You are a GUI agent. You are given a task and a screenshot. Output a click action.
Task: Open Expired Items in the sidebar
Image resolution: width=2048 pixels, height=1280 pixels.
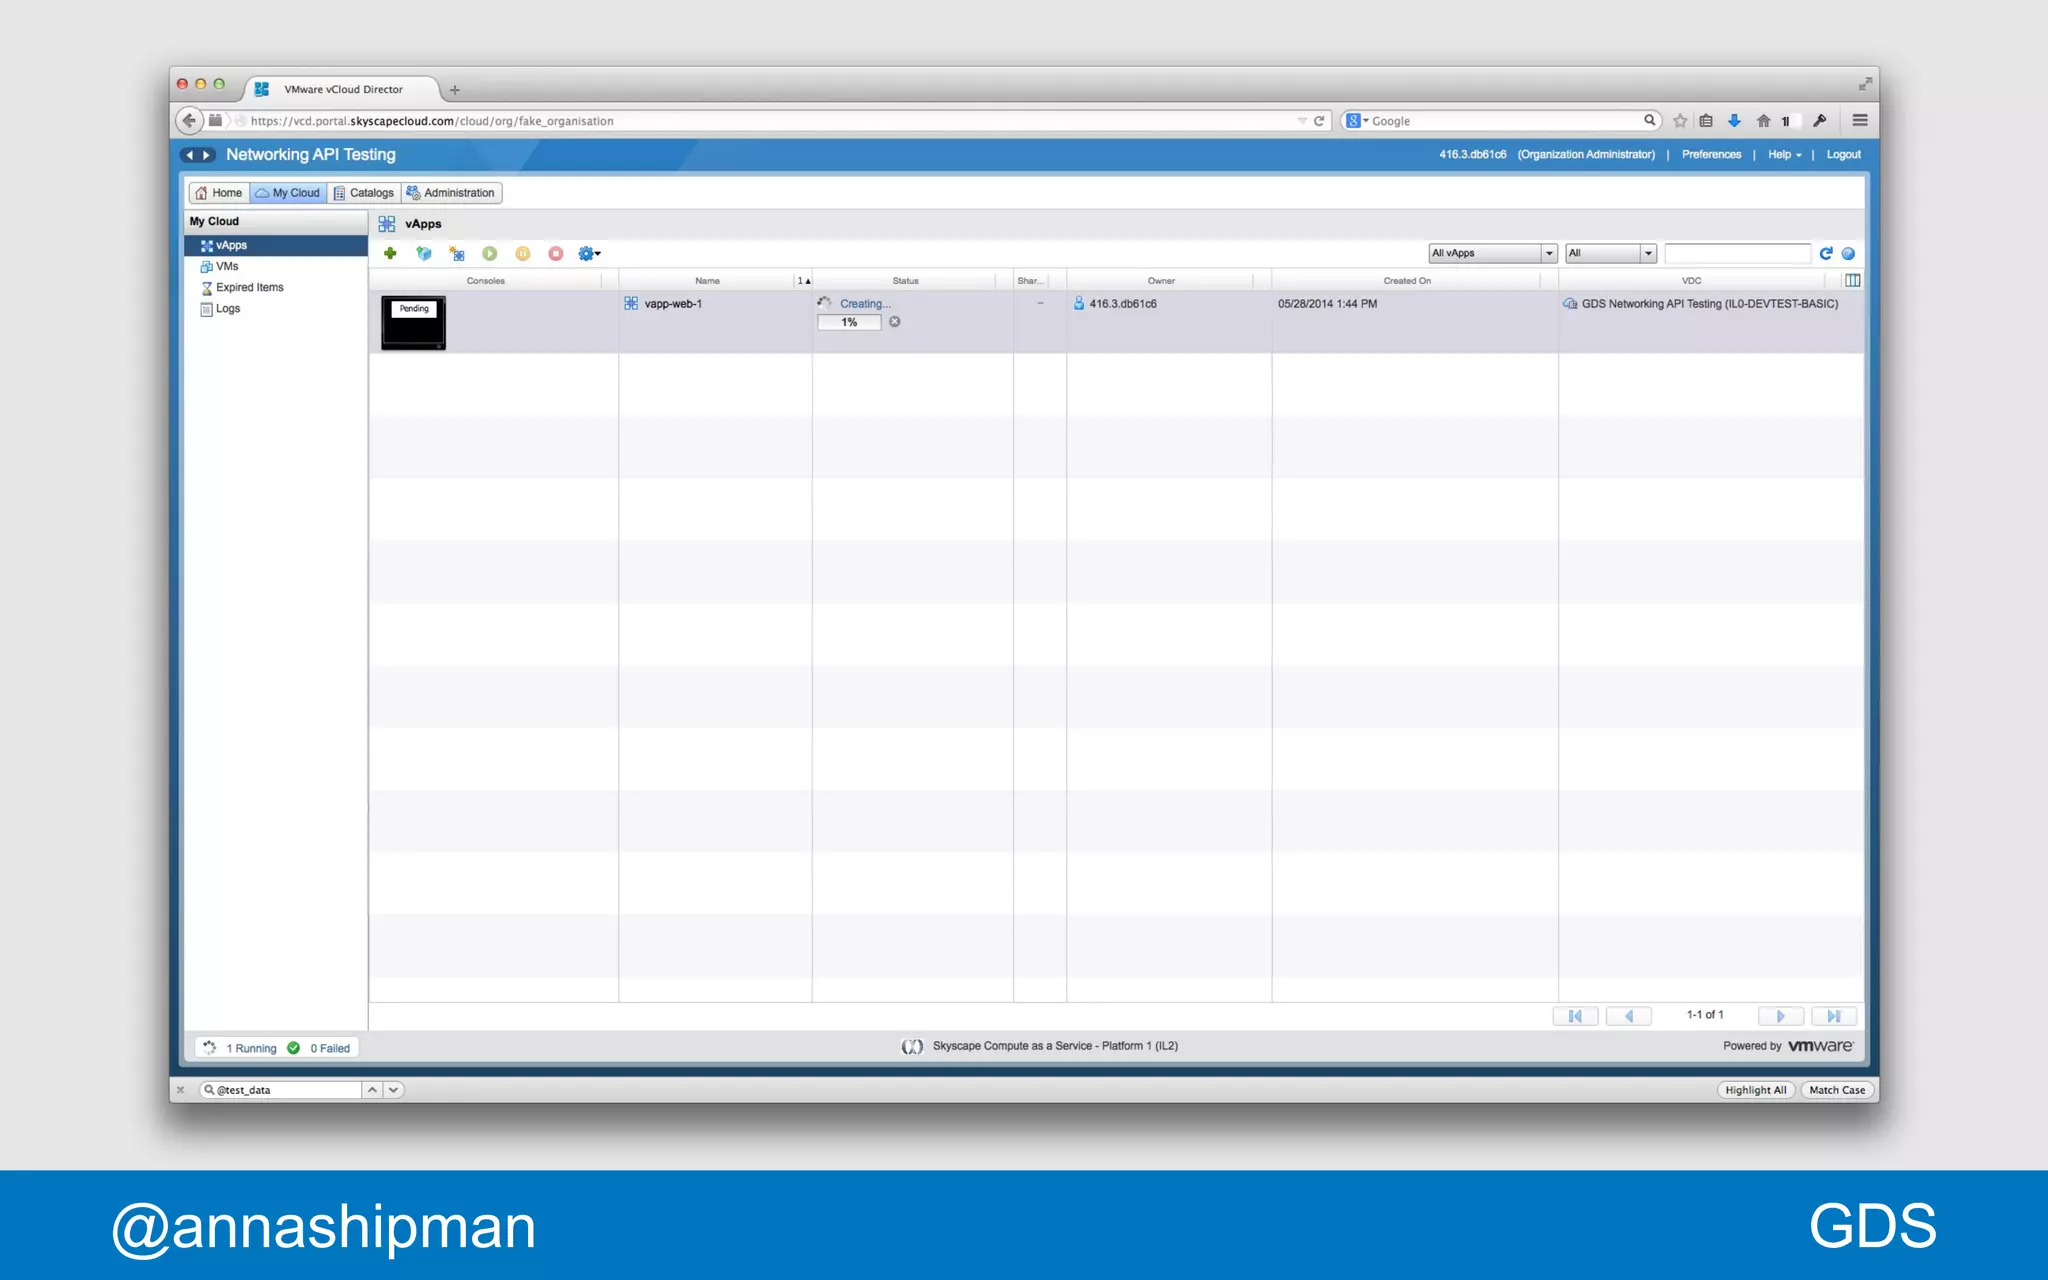249,288
